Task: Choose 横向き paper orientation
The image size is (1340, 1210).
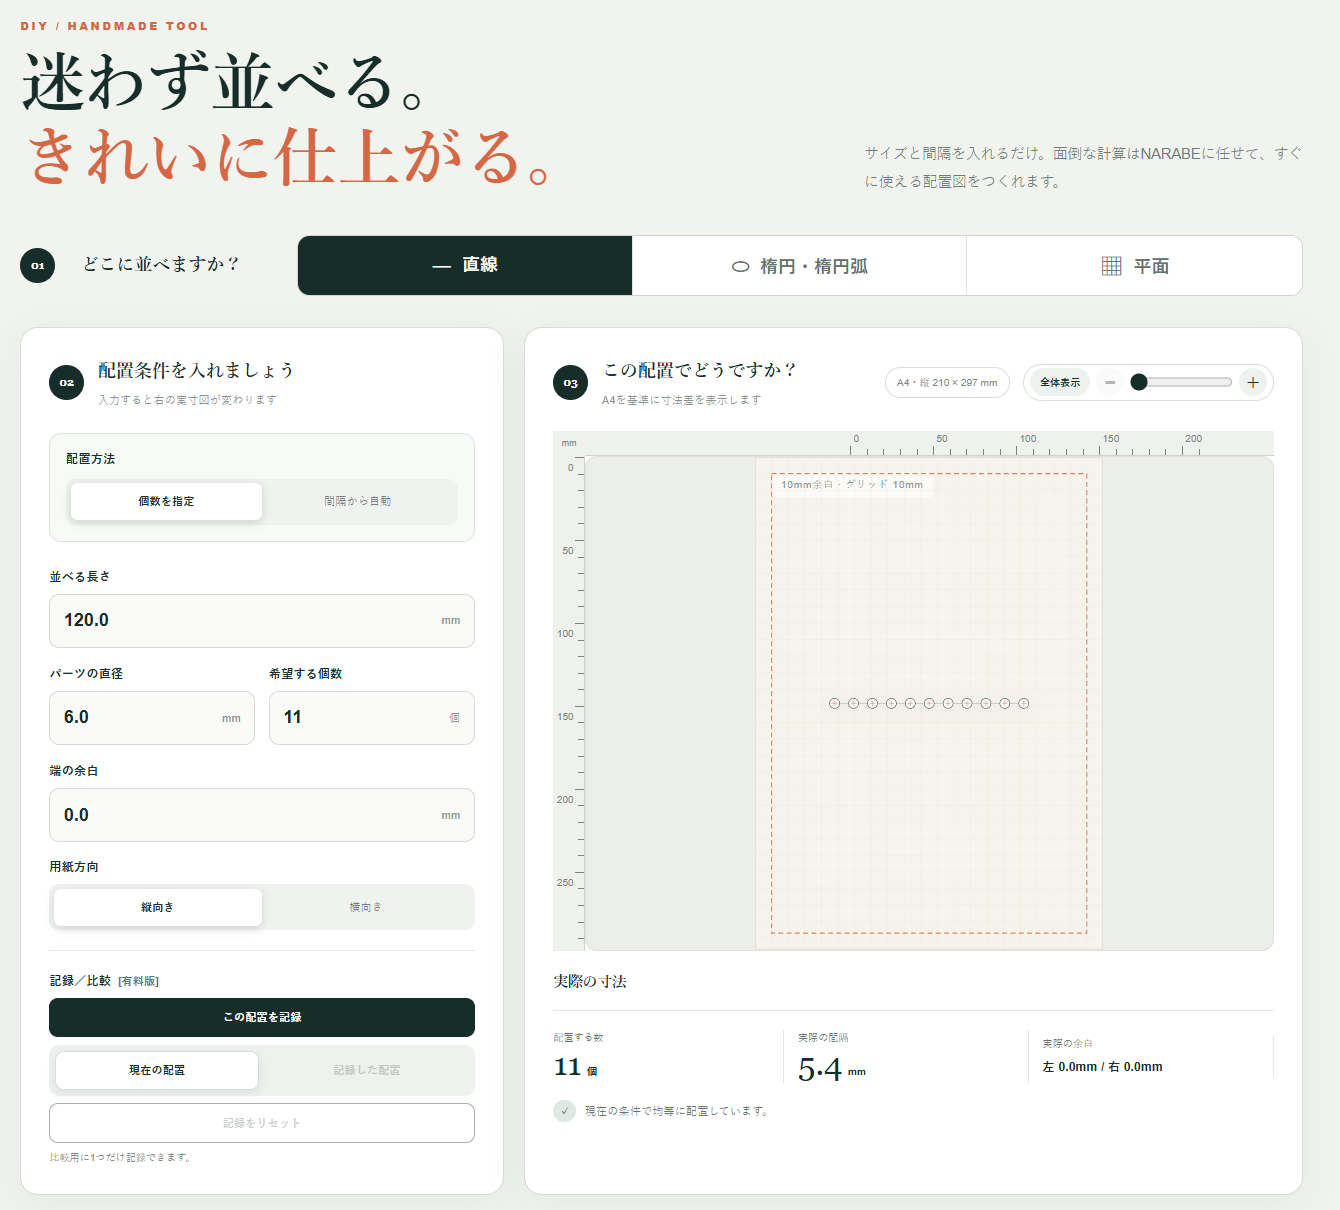Action: tap(365, 907)
